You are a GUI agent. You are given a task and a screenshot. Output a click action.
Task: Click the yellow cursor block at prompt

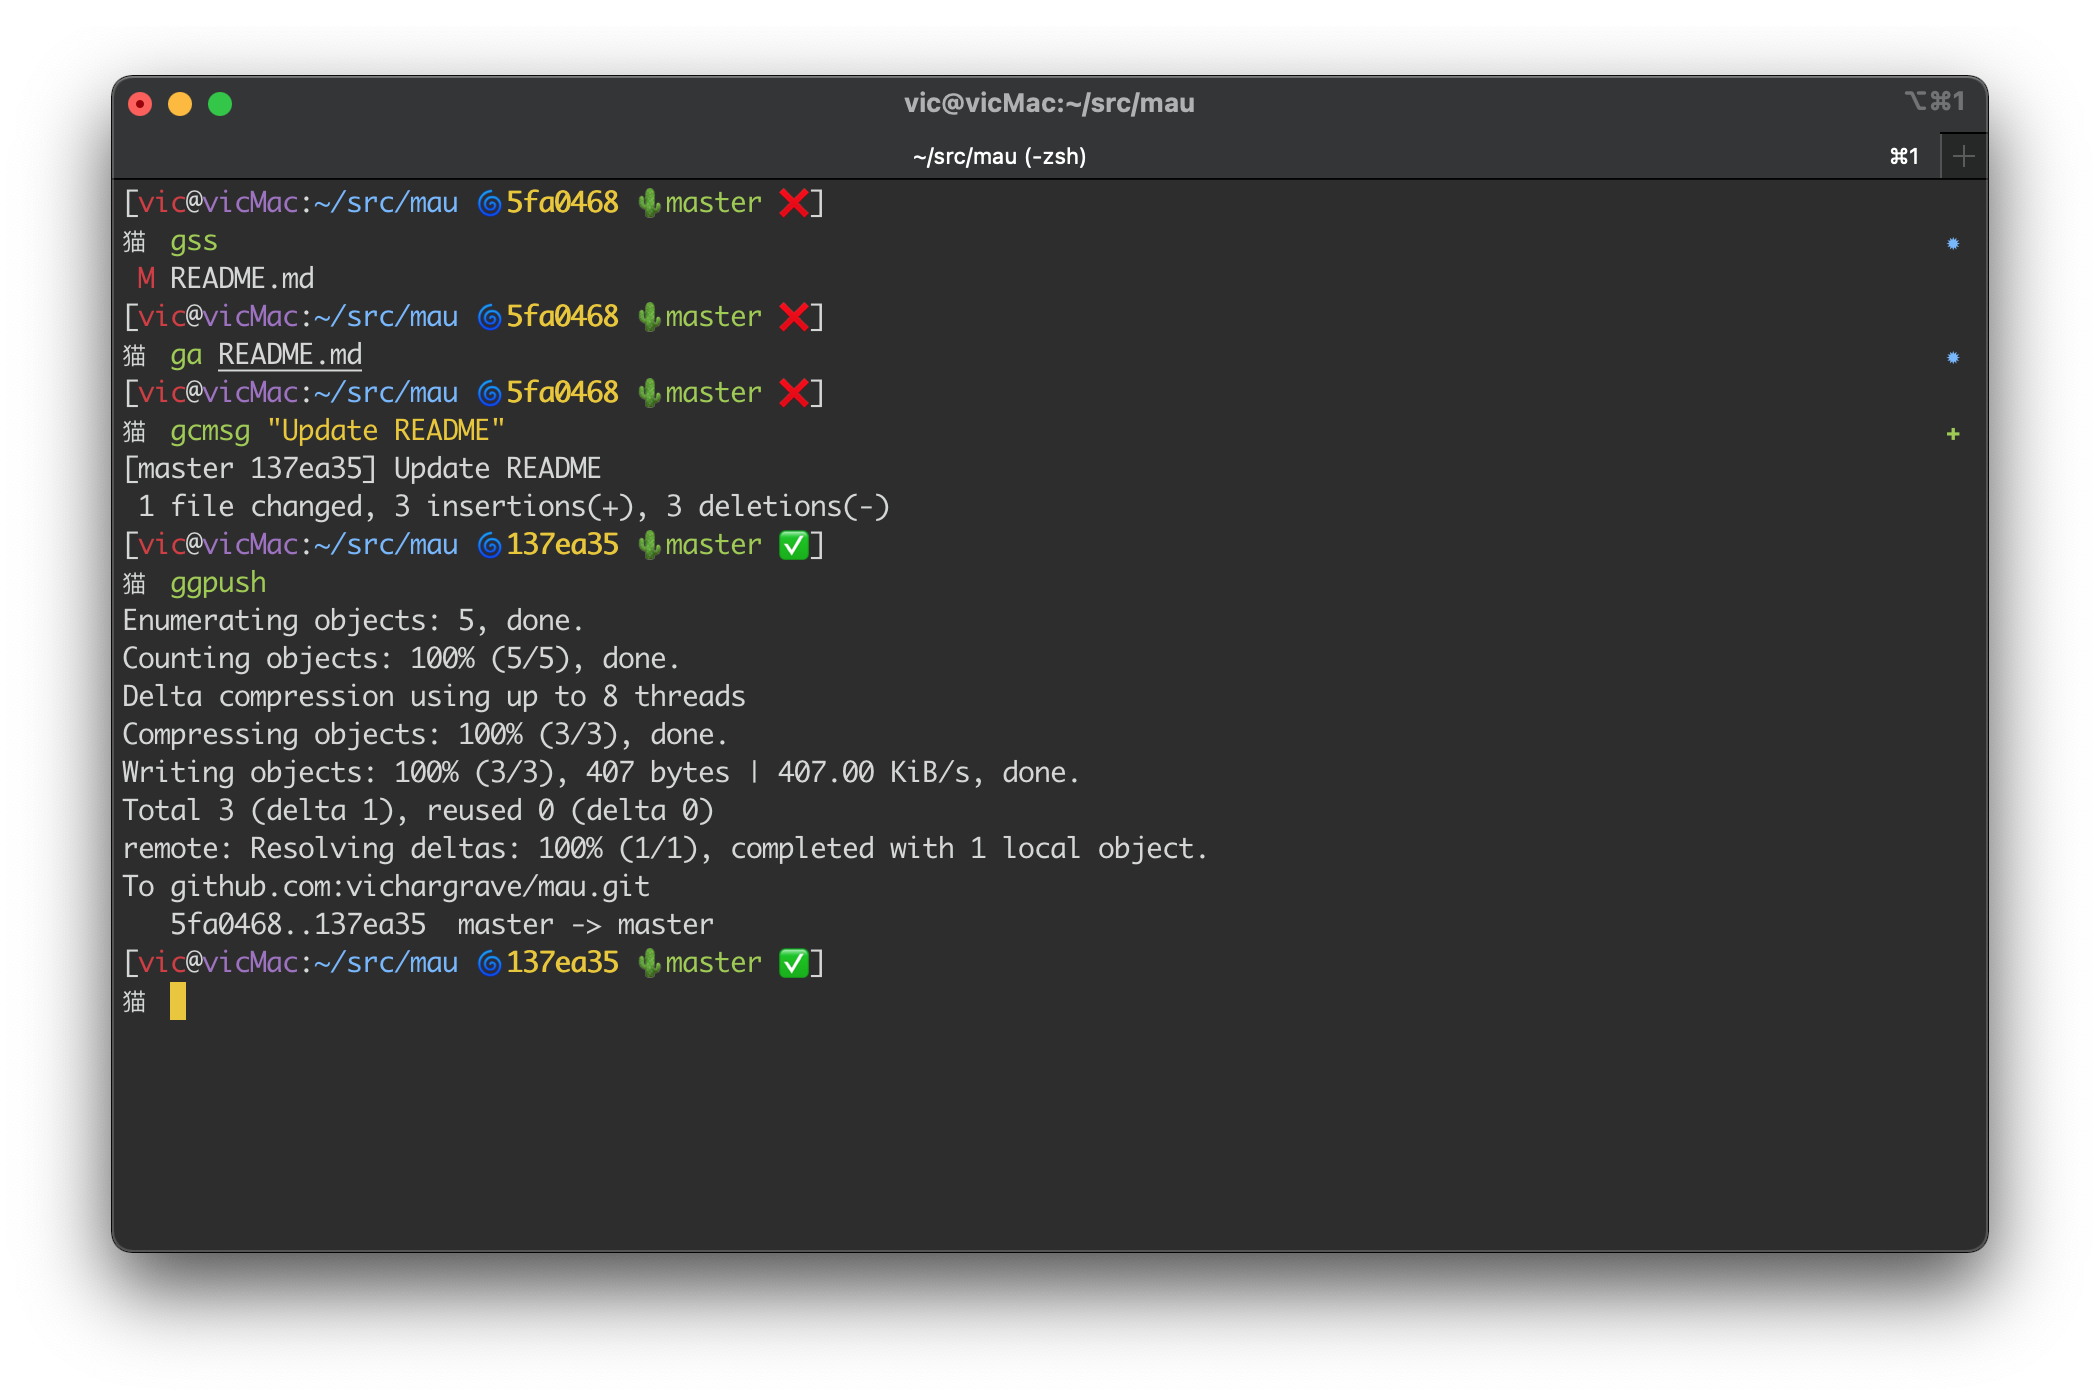(178, 1001)
